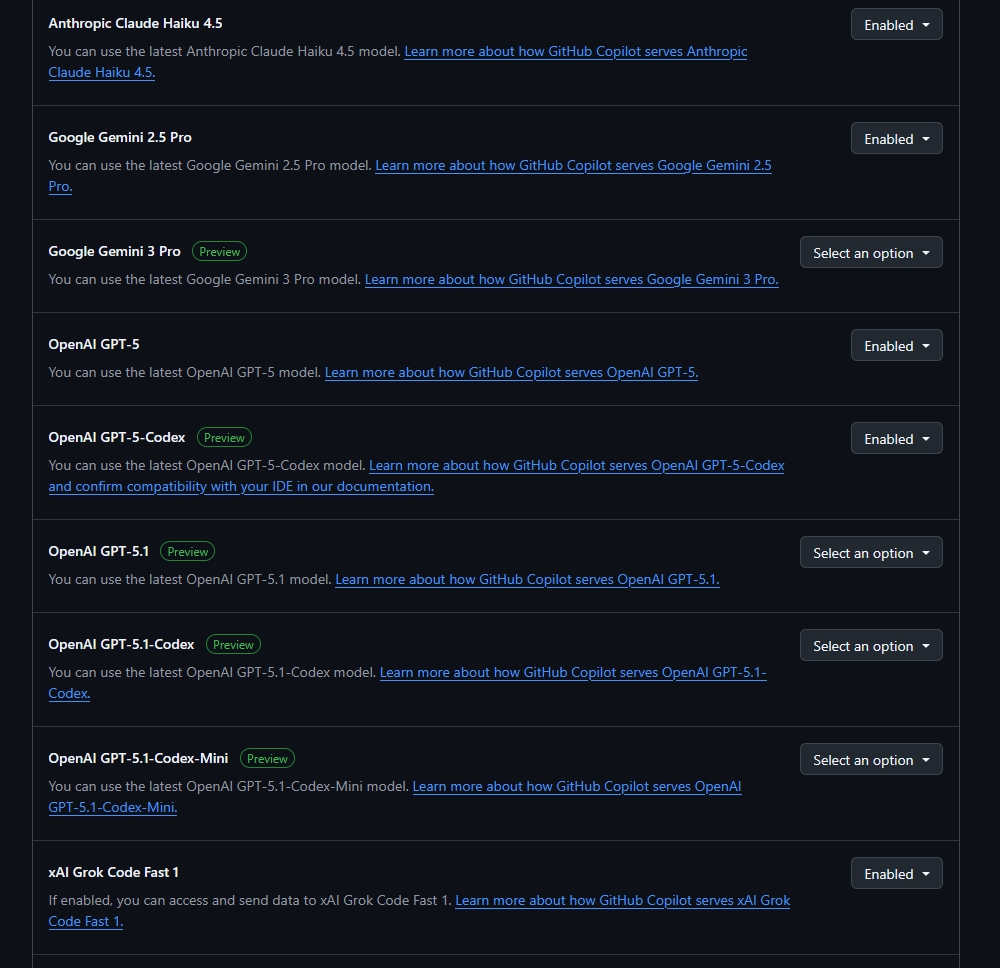The image size is (1000, 968).
Task: Open the Gemini 2.5 Pro Enabled dropdown
Action: point(896,139)
